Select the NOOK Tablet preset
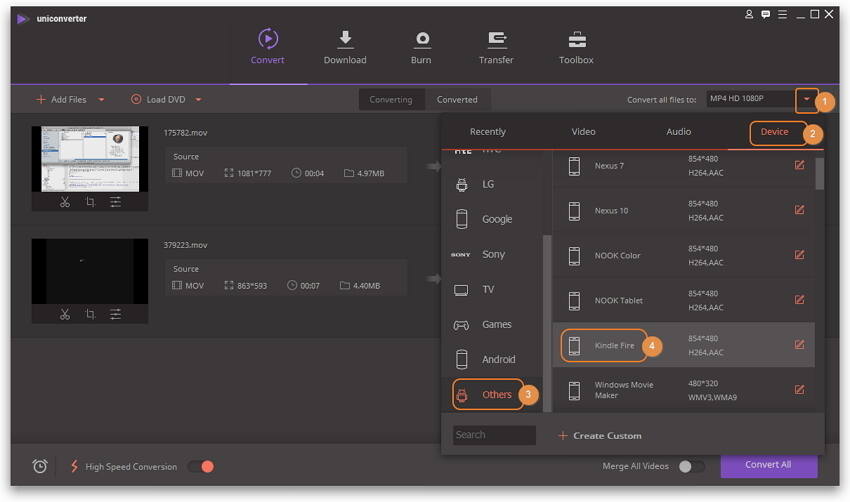This screenshot has height=502, width=850. click(683, 300)
